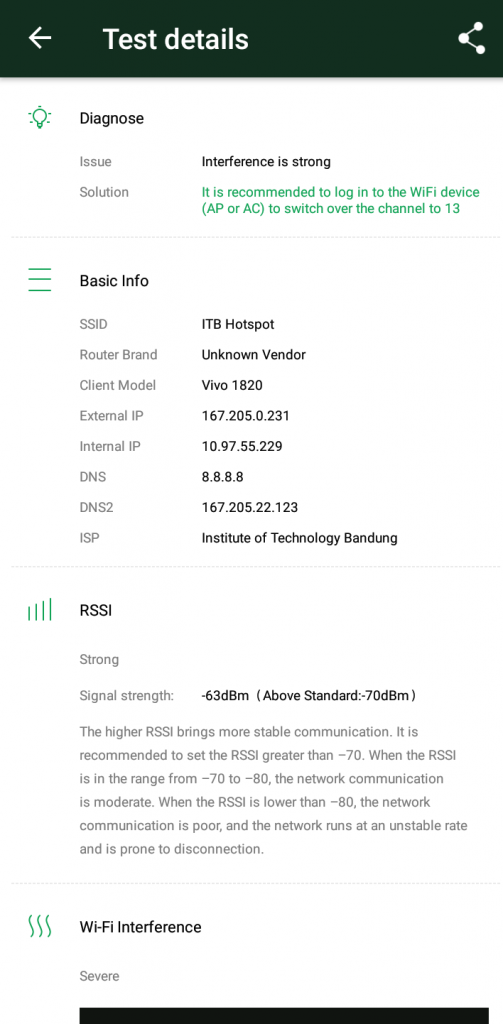The height and width of the screenshot is (1024, 503).
Task: Click the Wi-Fi Interference waves icon
Action: pyautogui.click(x=40, y=927)
